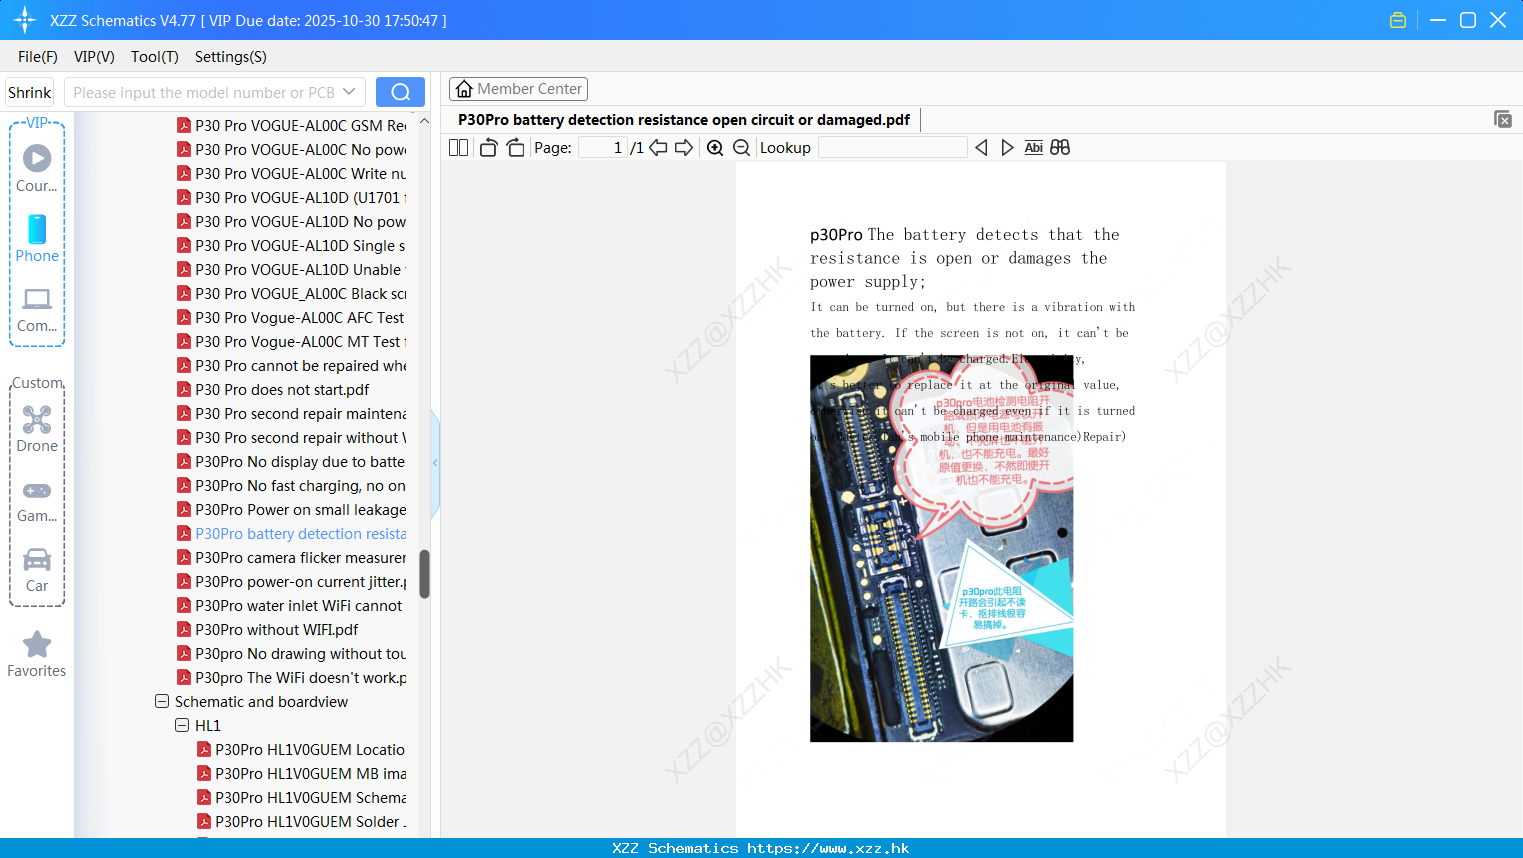The width and height of the screenshot is (1523, 858).
Task: Open P30Pro without WIFI.pdf
Action: tap(277, 630)
